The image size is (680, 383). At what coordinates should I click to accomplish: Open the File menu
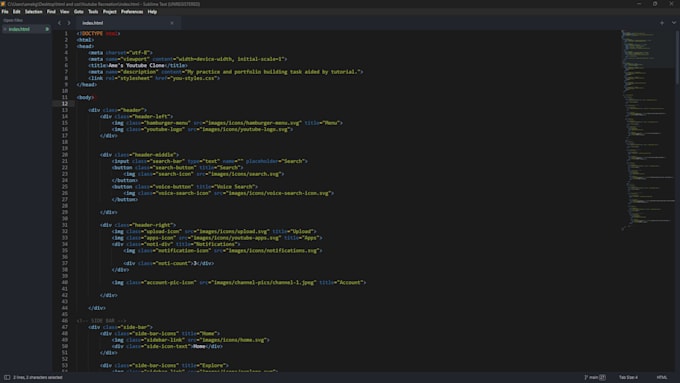pyautogui.click(x=5, y=12)
